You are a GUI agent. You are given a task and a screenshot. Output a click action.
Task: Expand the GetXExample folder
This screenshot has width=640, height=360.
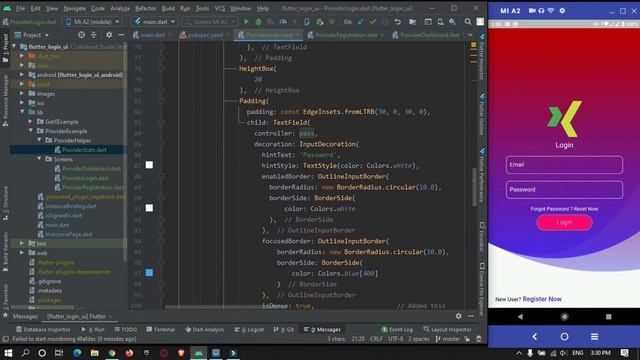coord(30,122)
